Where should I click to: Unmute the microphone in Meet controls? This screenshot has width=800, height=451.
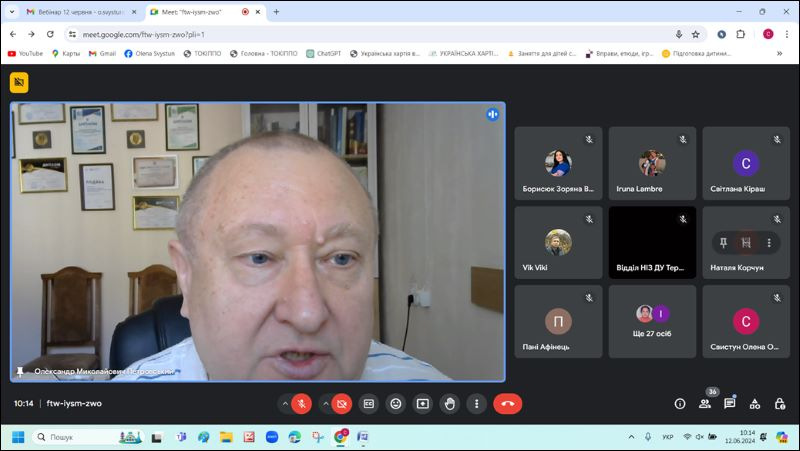(x=302, y=404)
